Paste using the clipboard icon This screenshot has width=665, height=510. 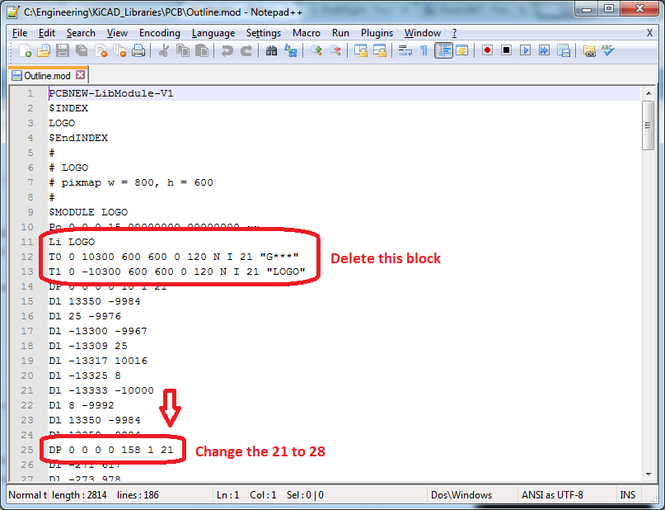[x=202, y=51]
